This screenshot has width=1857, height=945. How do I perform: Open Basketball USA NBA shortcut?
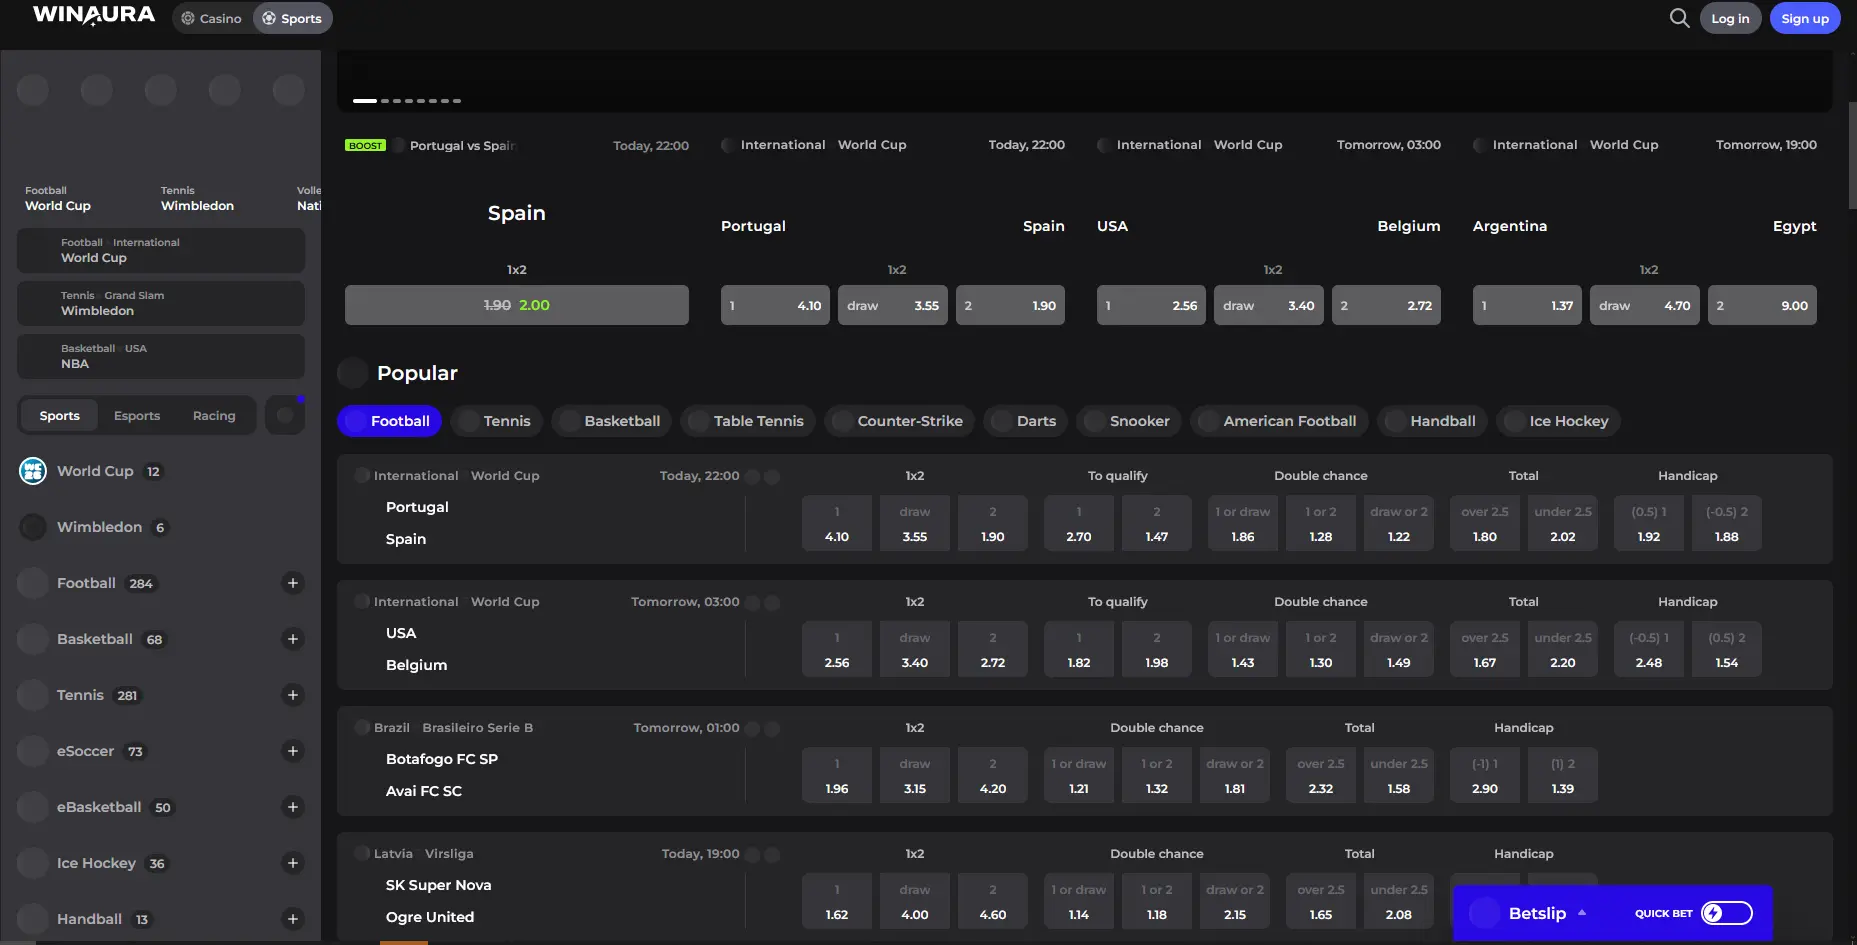[x=161, y=356]
